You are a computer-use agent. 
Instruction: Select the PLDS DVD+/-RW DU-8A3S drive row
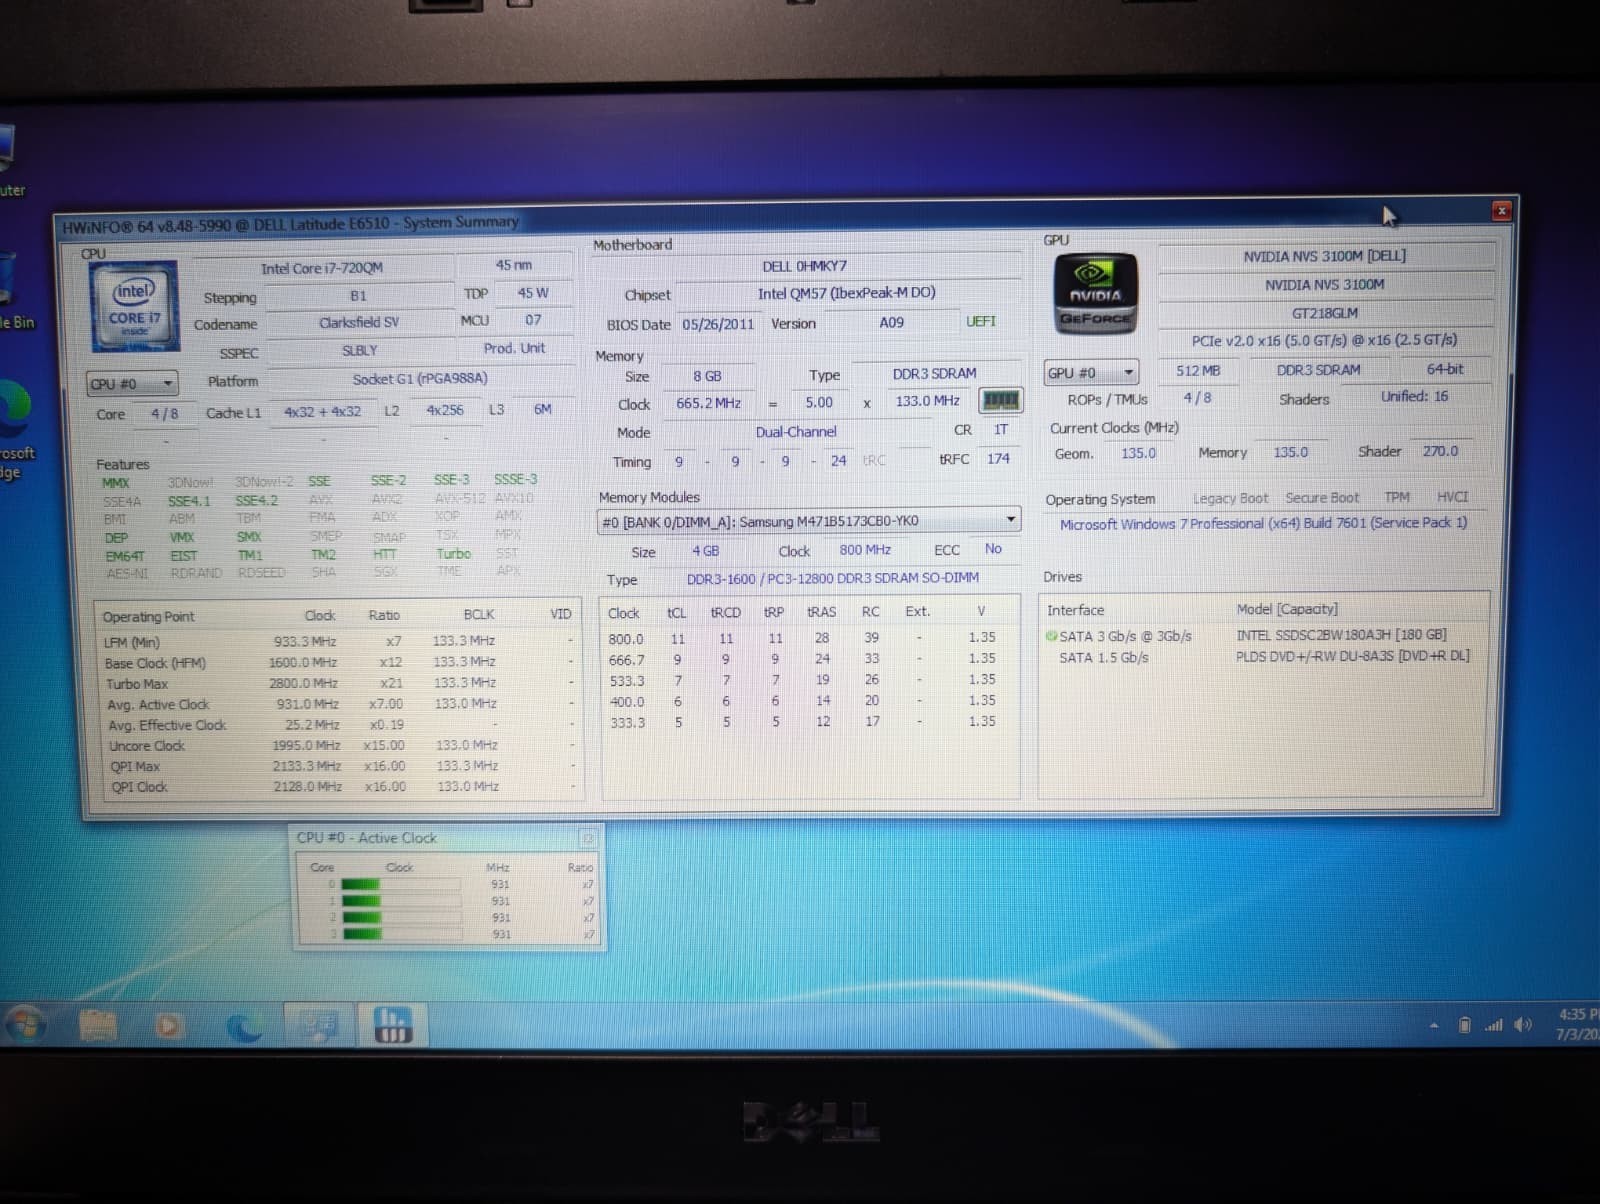tap(1263, 657)
